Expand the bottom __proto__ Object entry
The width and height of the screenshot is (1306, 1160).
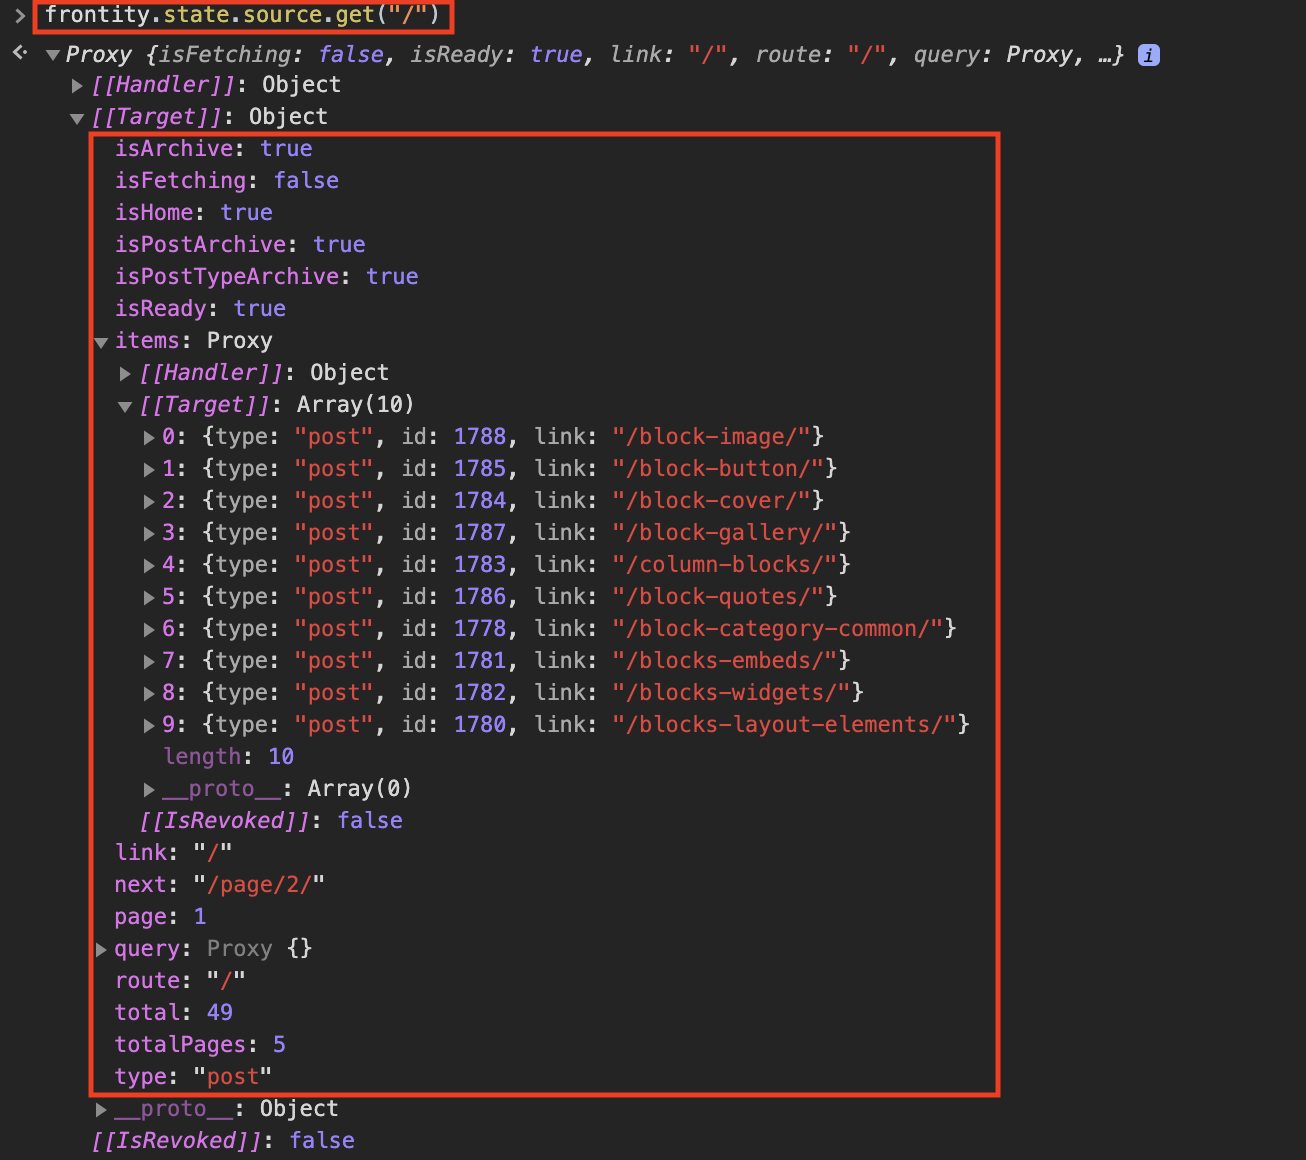tap(101, 1109)
